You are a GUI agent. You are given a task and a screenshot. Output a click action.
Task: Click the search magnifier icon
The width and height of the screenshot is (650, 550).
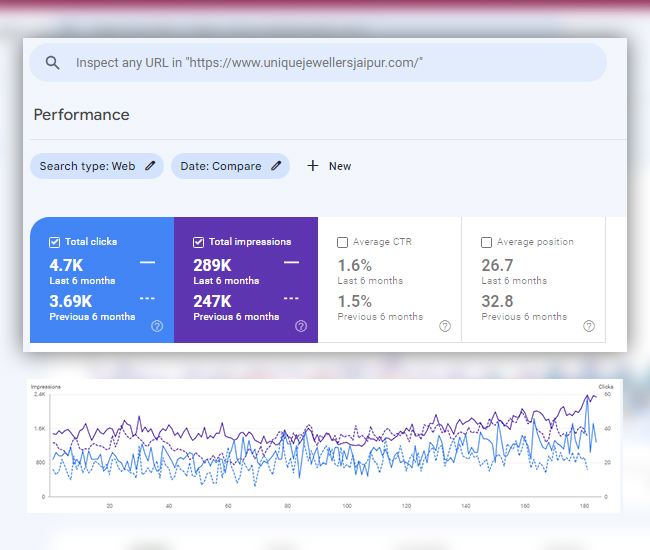pos(53,63)
